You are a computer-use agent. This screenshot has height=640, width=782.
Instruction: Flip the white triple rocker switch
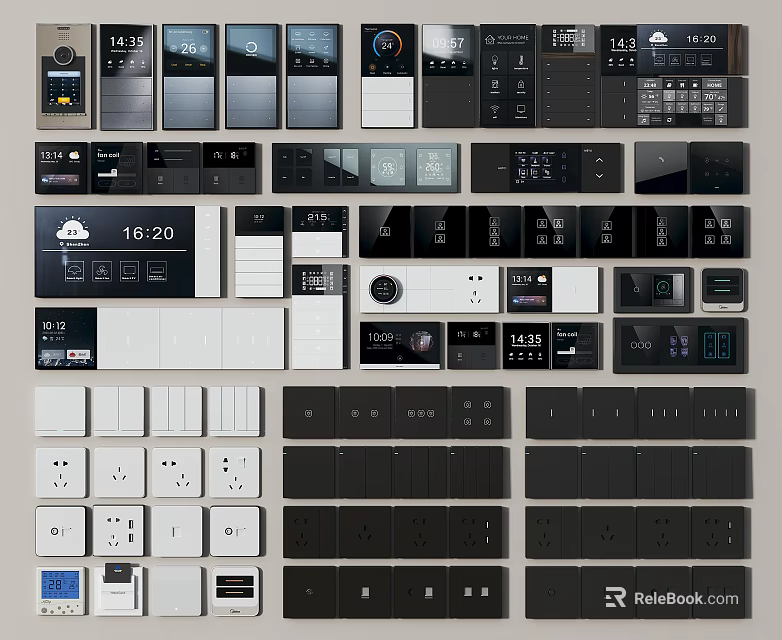click(177, 411)
